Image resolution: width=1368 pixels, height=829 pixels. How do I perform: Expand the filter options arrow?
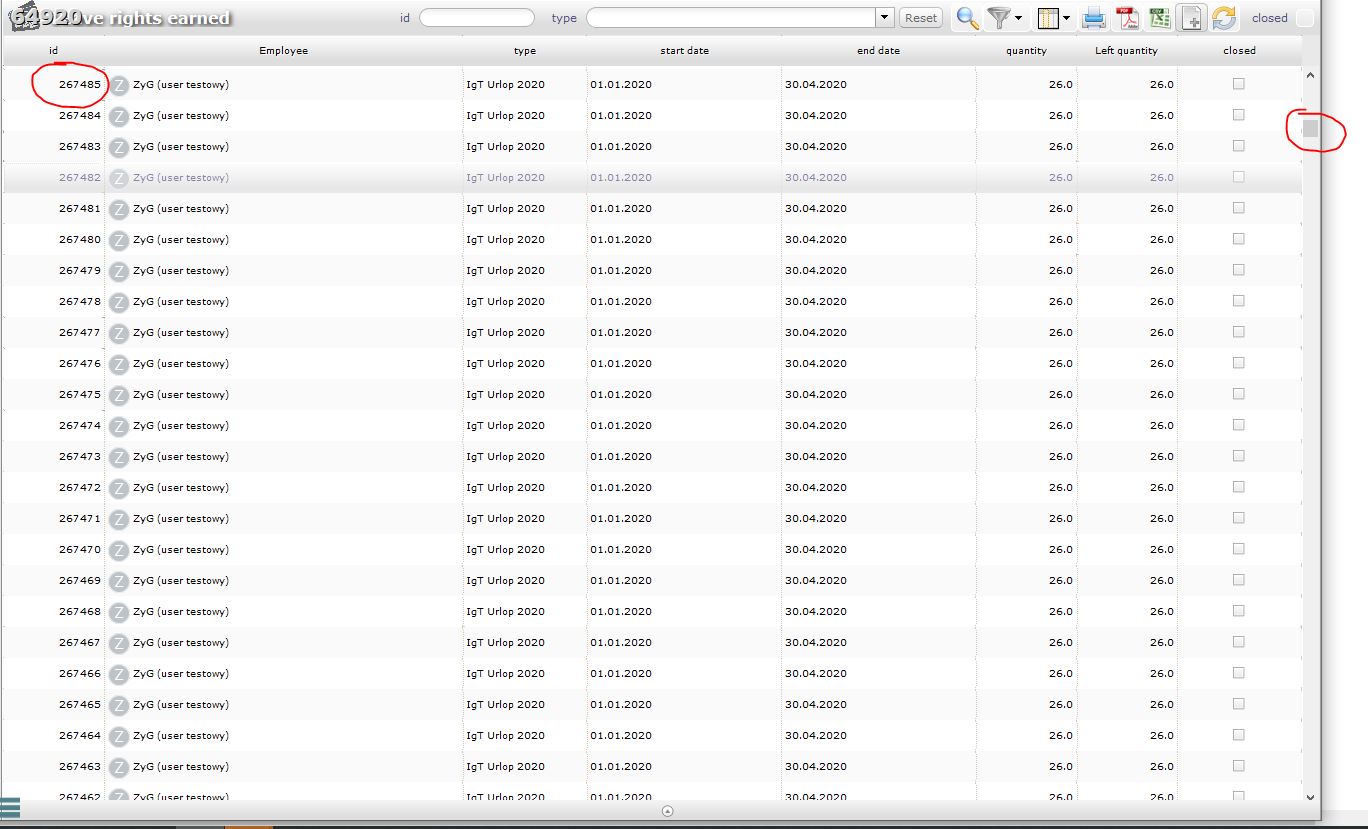[1019, 18]
